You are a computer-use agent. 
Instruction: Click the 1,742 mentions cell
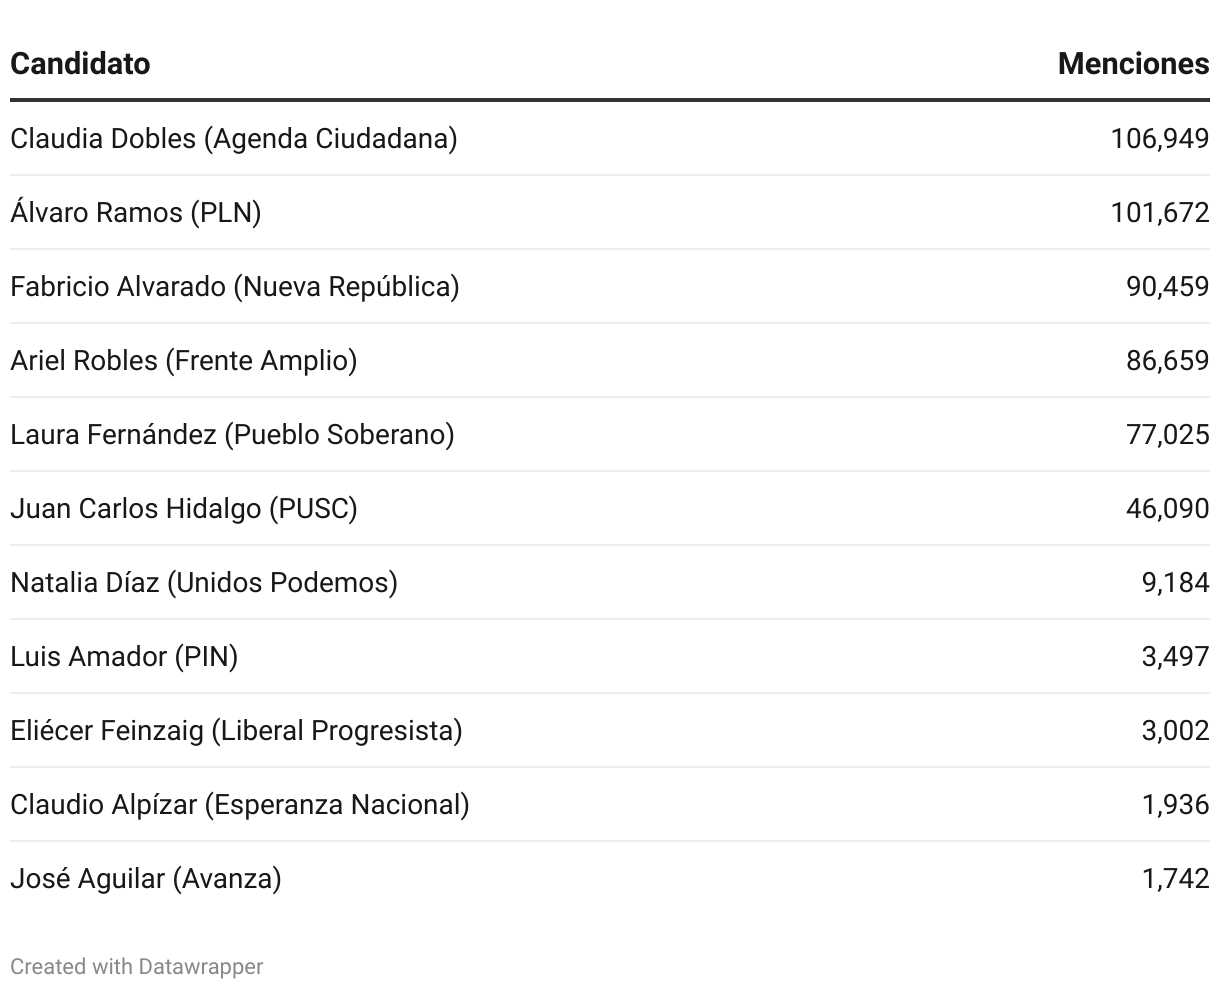point(1175,878)
